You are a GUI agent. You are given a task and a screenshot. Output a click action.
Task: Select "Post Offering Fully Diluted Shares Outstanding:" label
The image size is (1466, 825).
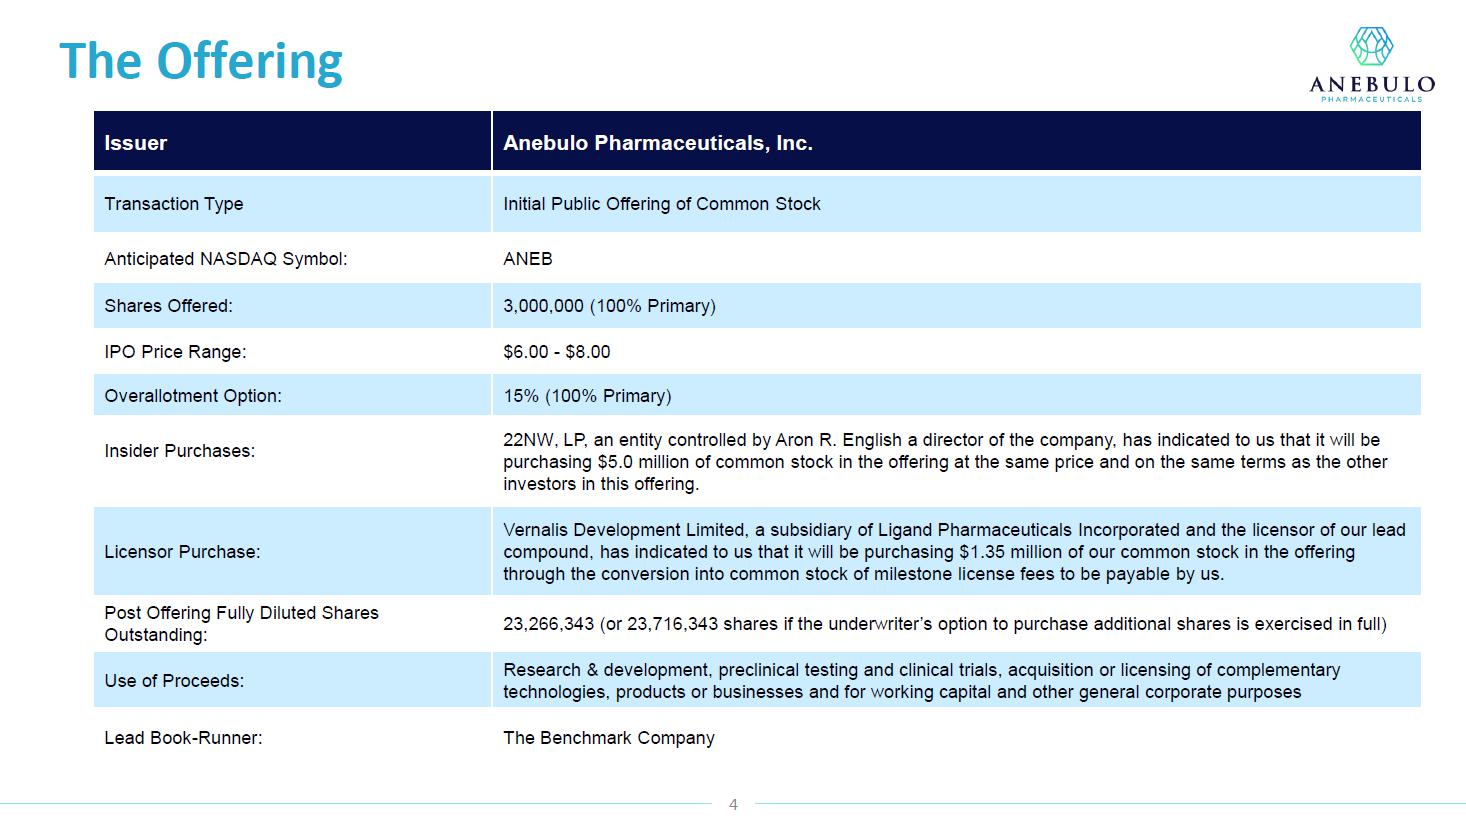click(241, 624)
